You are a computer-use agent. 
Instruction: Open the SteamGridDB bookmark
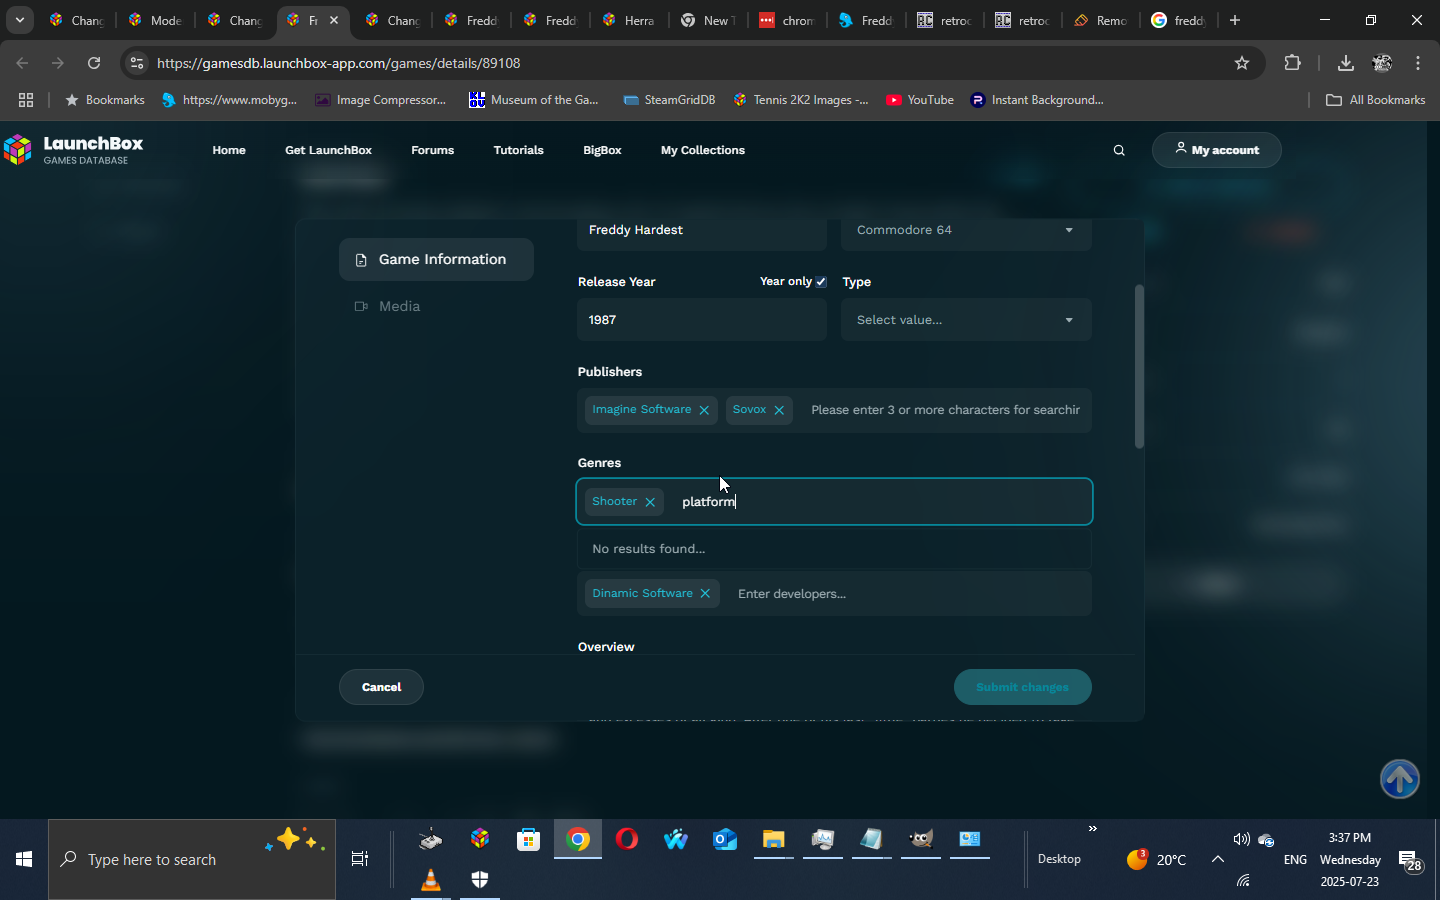click(x=669, y=100)
